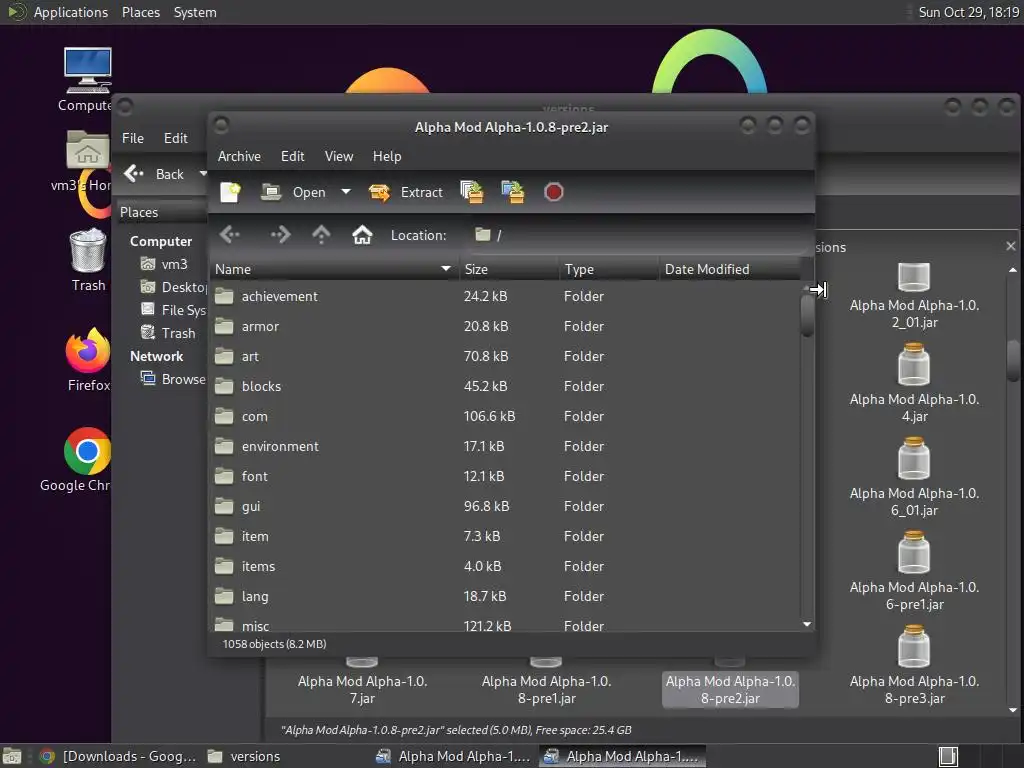Open Firefox desktop icon

88,360
